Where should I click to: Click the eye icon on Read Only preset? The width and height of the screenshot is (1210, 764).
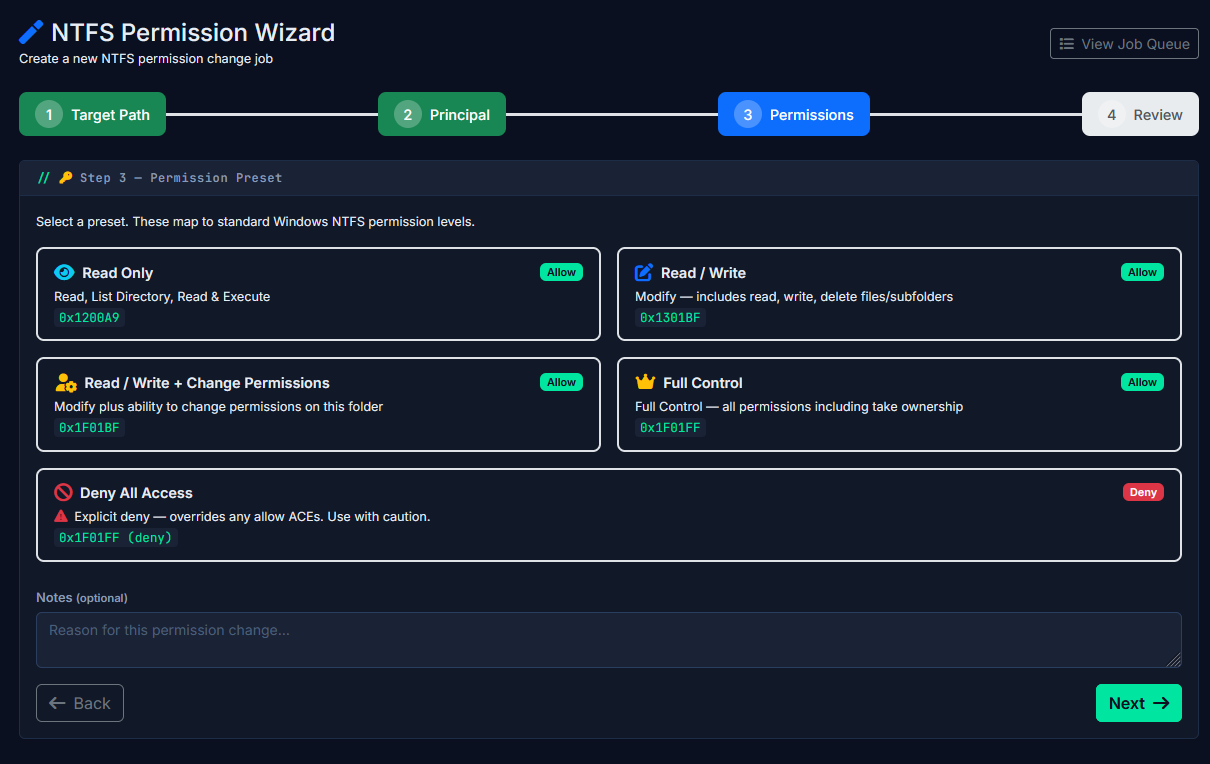(64, 272)
